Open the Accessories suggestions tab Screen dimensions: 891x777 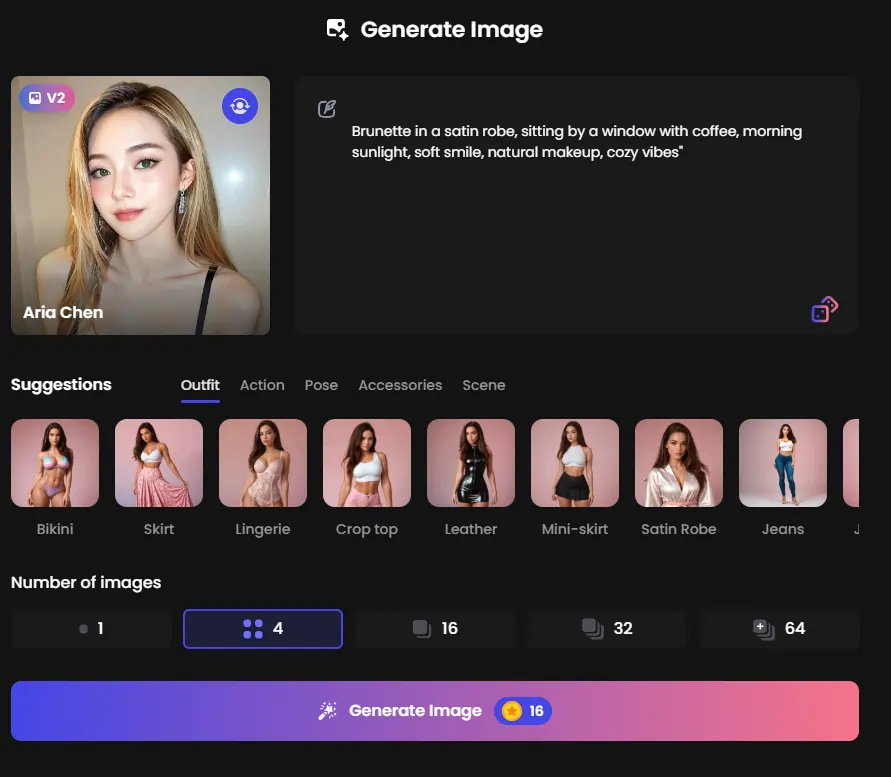click(400, 385)
